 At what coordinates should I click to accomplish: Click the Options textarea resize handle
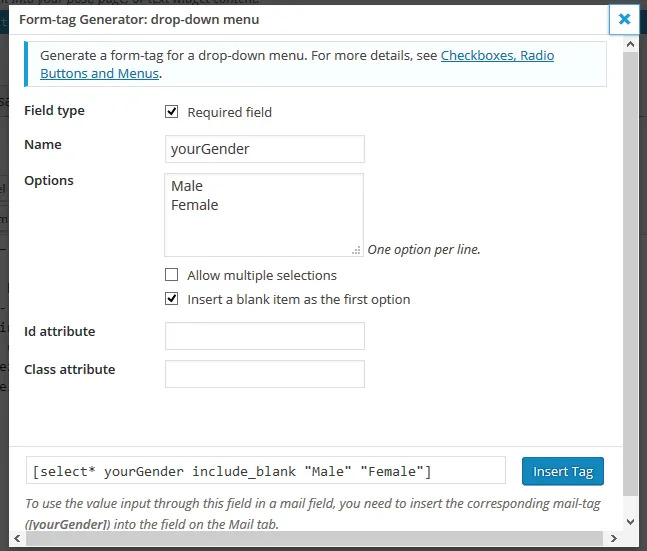tap(357, 251)
